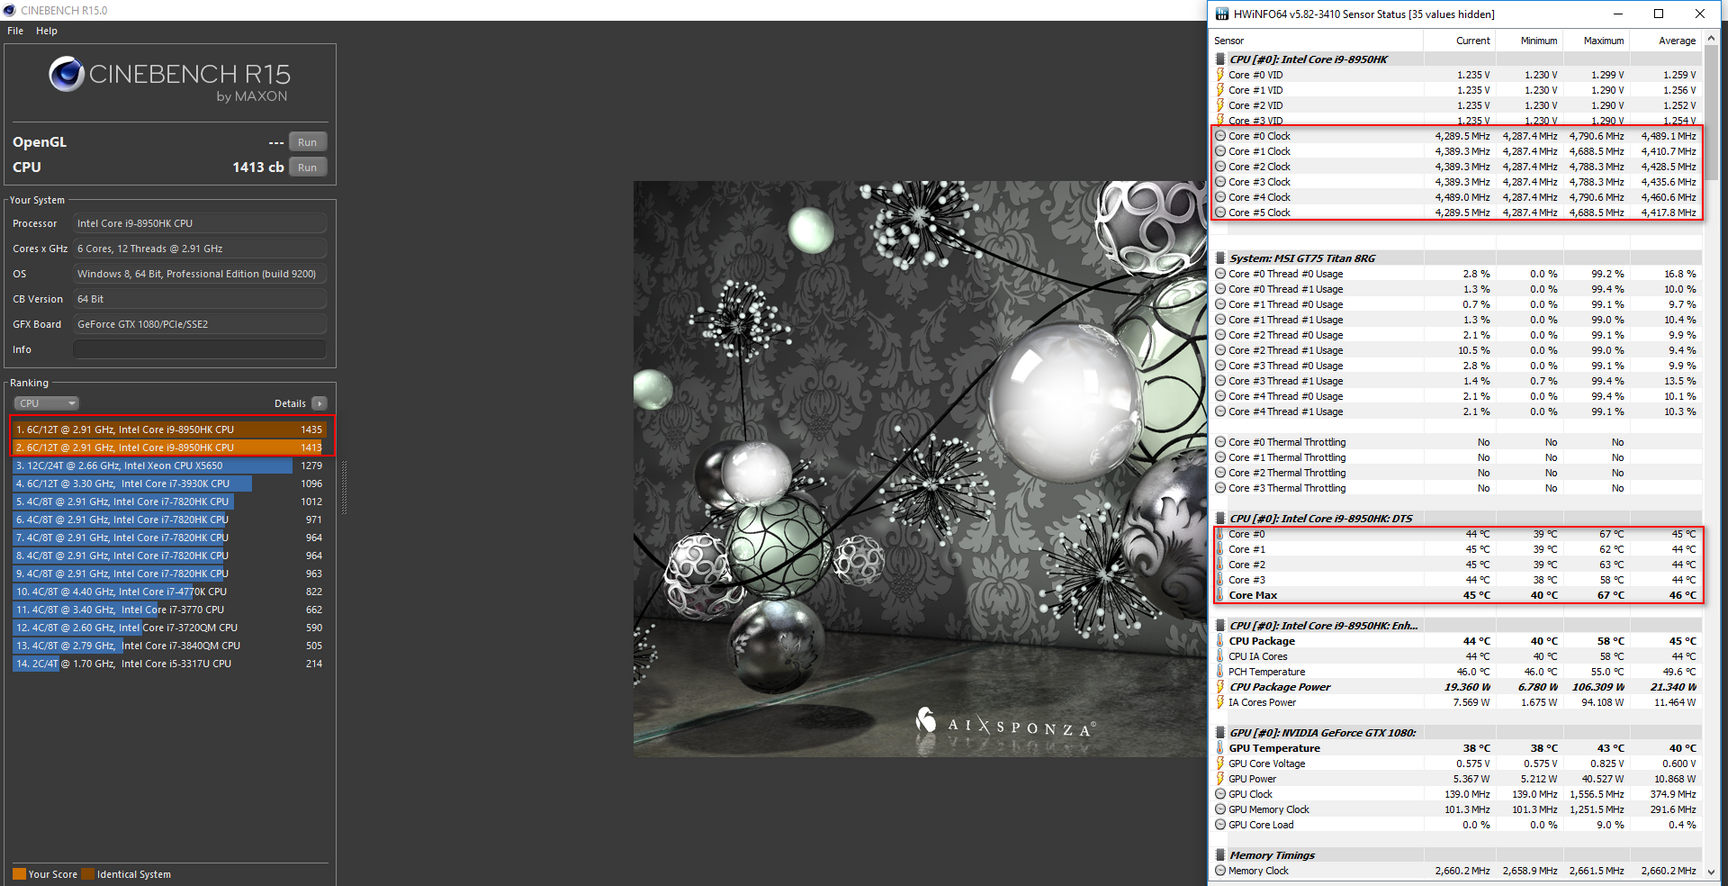
Task: Click the Your Score orange legend swatch
Action: (x=19, y=874)
